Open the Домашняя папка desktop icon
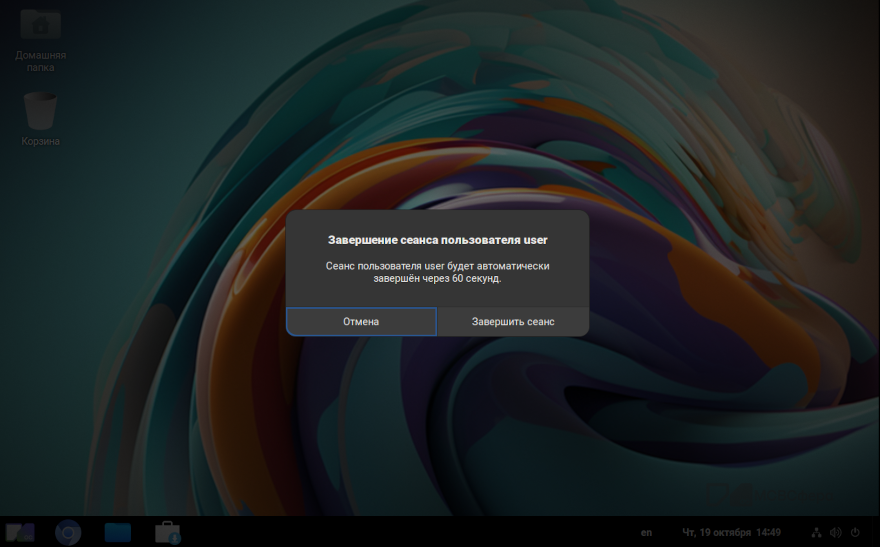Screen dimensions: 880x547 [41, 24]
